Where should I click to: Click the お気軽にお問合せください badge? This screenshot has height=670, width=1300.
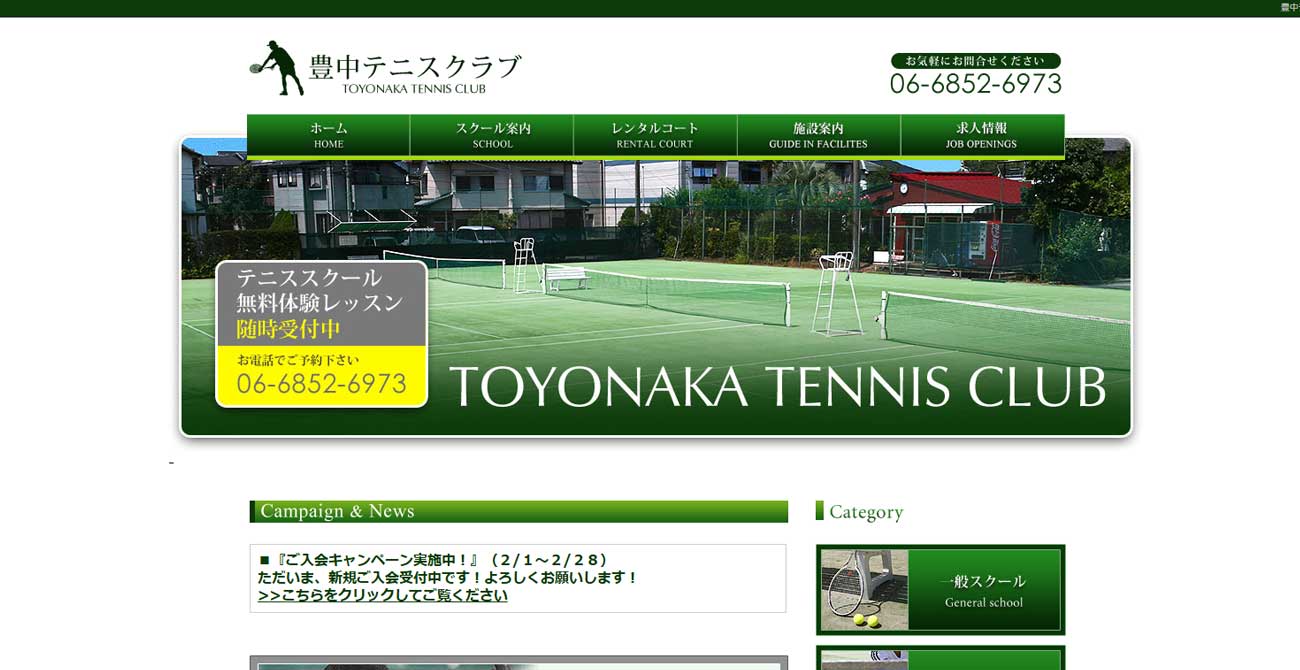pos(975,61)
